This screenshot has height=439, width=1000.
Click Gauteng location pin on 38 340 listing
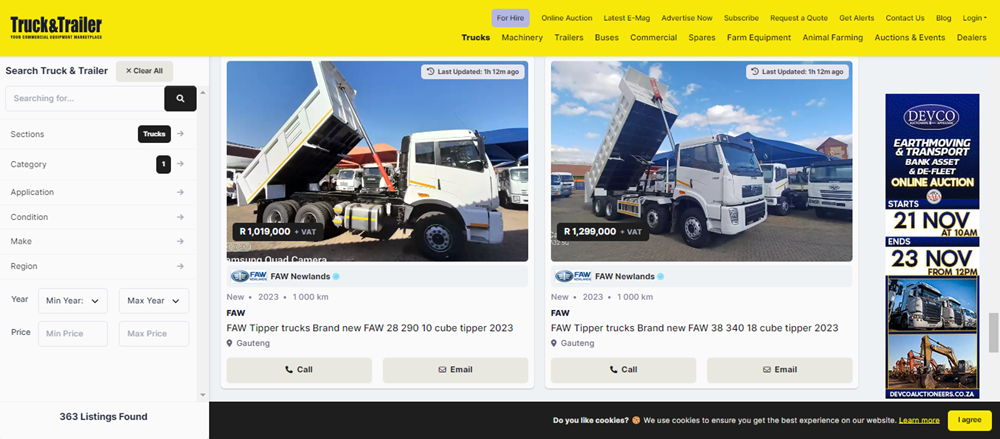(554, 343)
